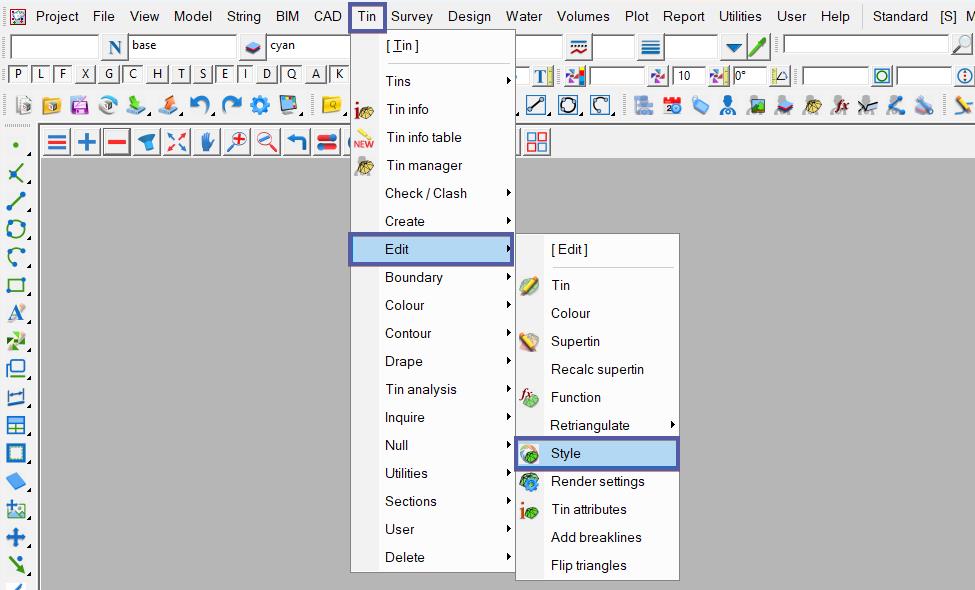Choose Render settings from Edit submenu
Screen dimensions: 975x590
(597, 481)
